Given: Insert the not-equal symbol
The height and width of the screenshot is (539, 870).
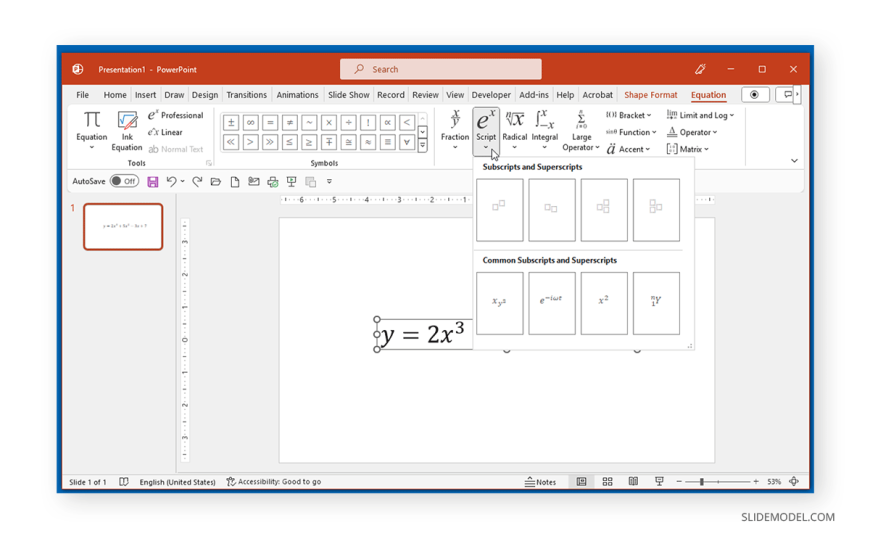Looking at the screenshot, I should point(290,123).
